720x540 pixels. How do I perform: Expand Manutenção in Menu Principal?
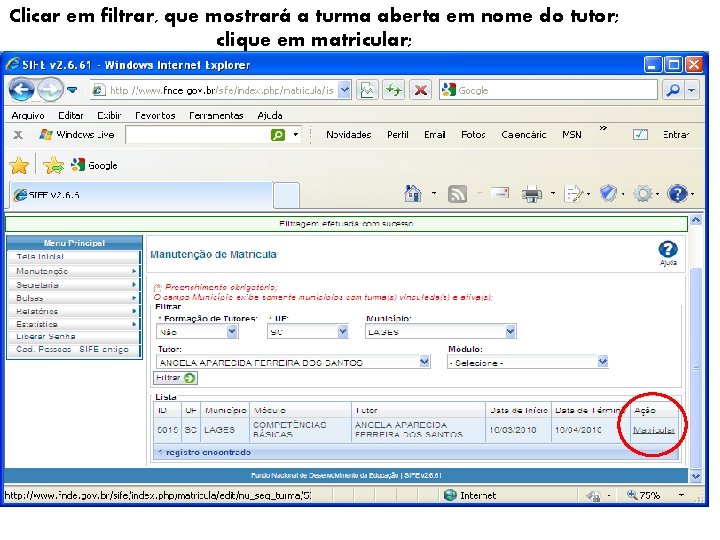[x=73, y=271]
